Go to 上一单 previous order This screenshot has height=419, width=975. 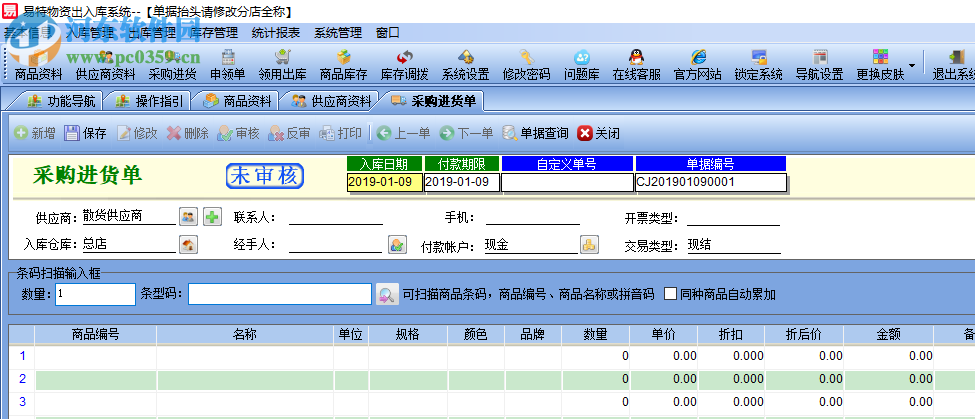[404, 133]
